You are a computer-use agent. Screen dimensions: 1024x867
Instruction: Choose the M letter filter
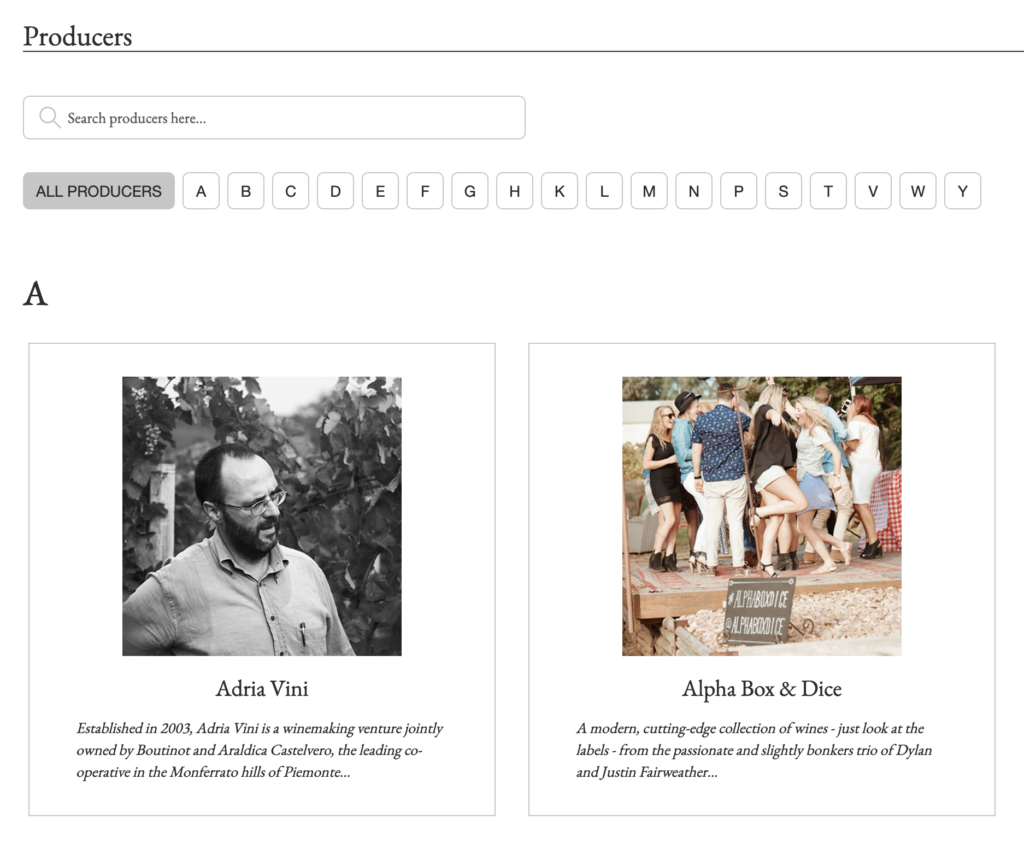[649, 191]
